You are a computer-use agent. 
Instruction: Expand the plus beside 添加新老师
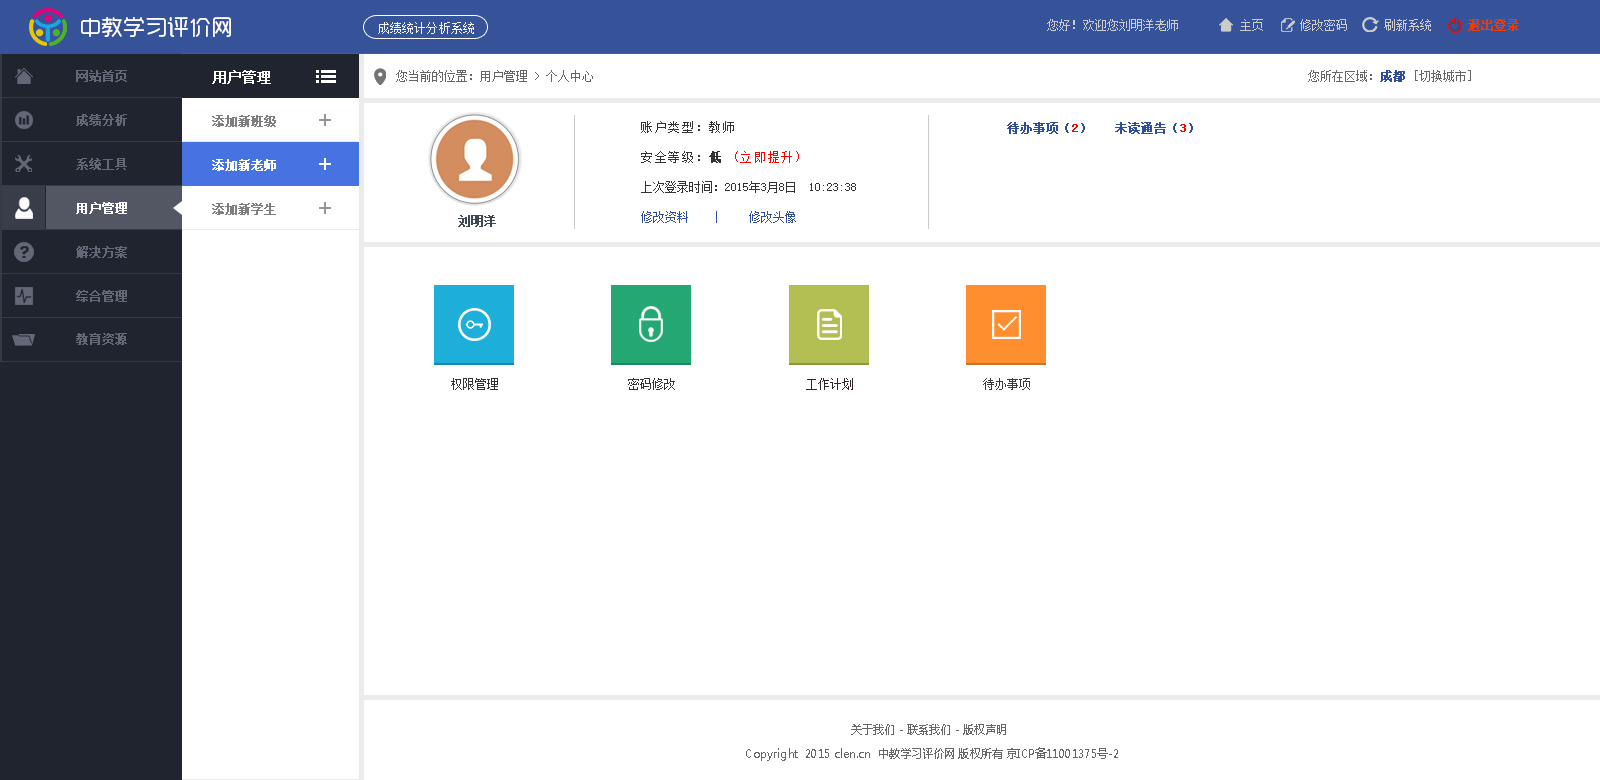point(325,164)
